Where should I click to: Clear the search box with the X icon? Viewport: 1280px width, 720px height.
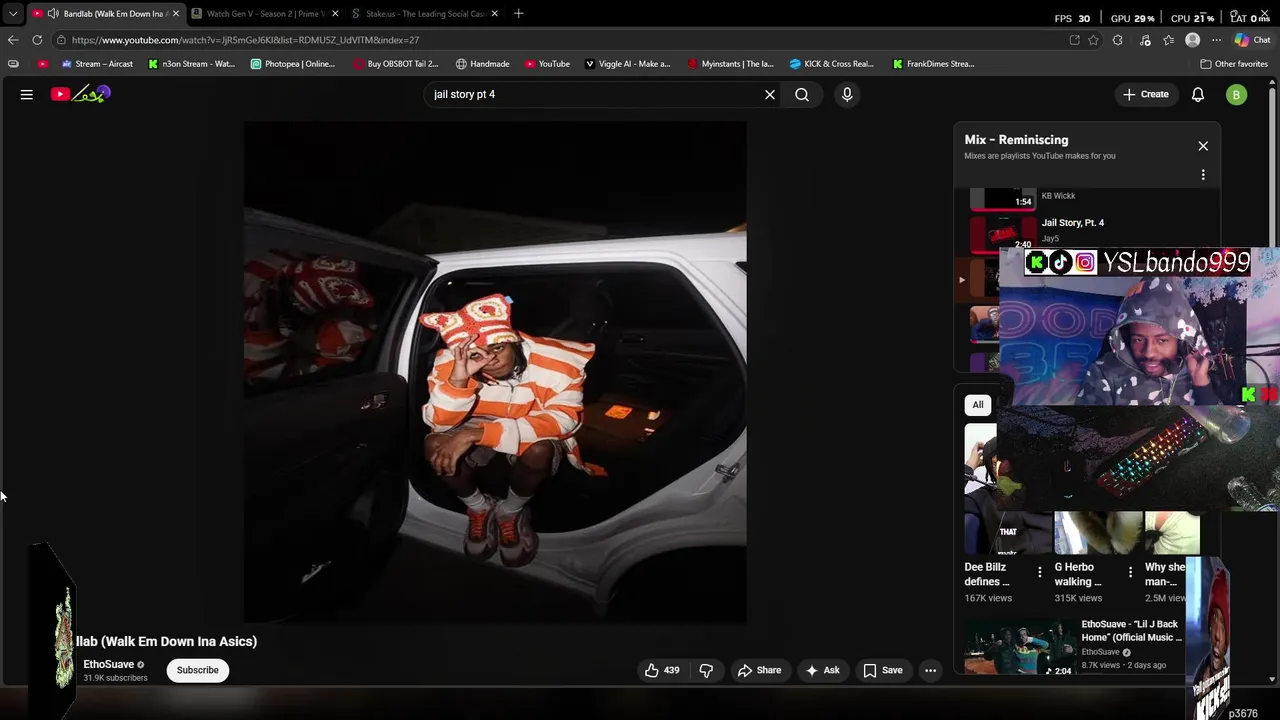(770, 94)
